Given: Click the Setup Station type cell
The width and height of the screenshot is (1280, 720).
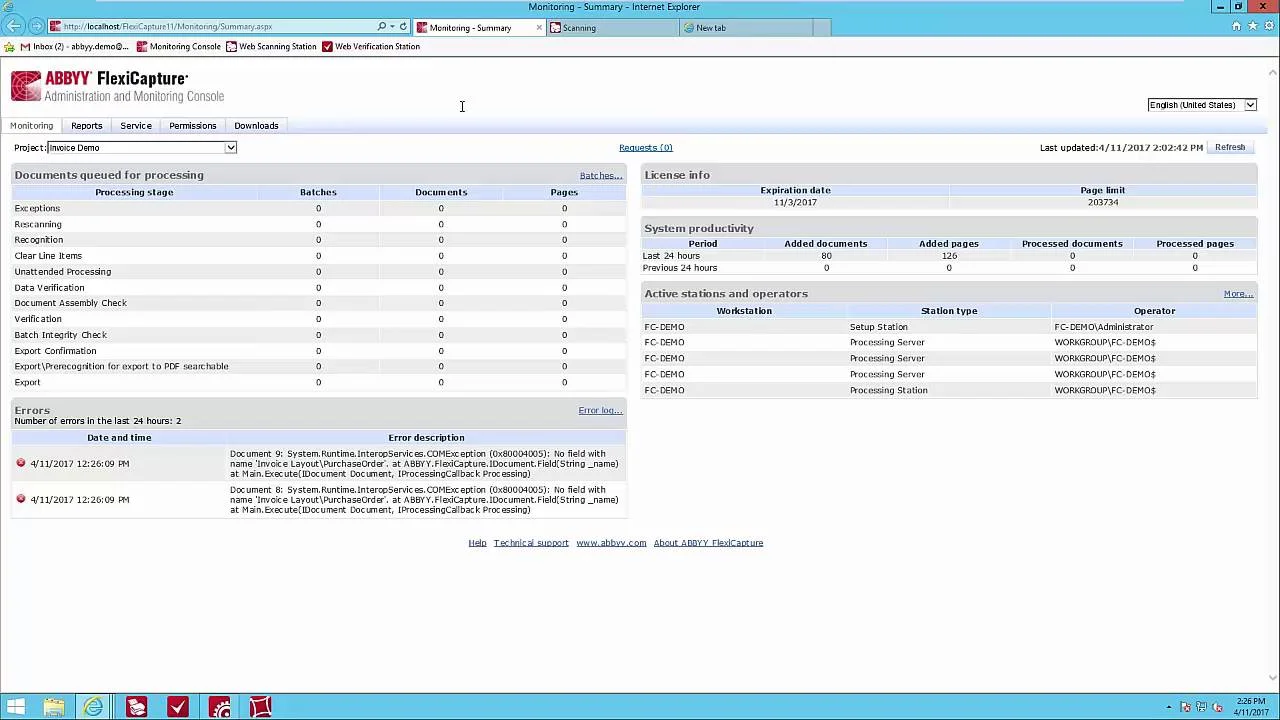Looking at the screenshot, I should (879, 327).
